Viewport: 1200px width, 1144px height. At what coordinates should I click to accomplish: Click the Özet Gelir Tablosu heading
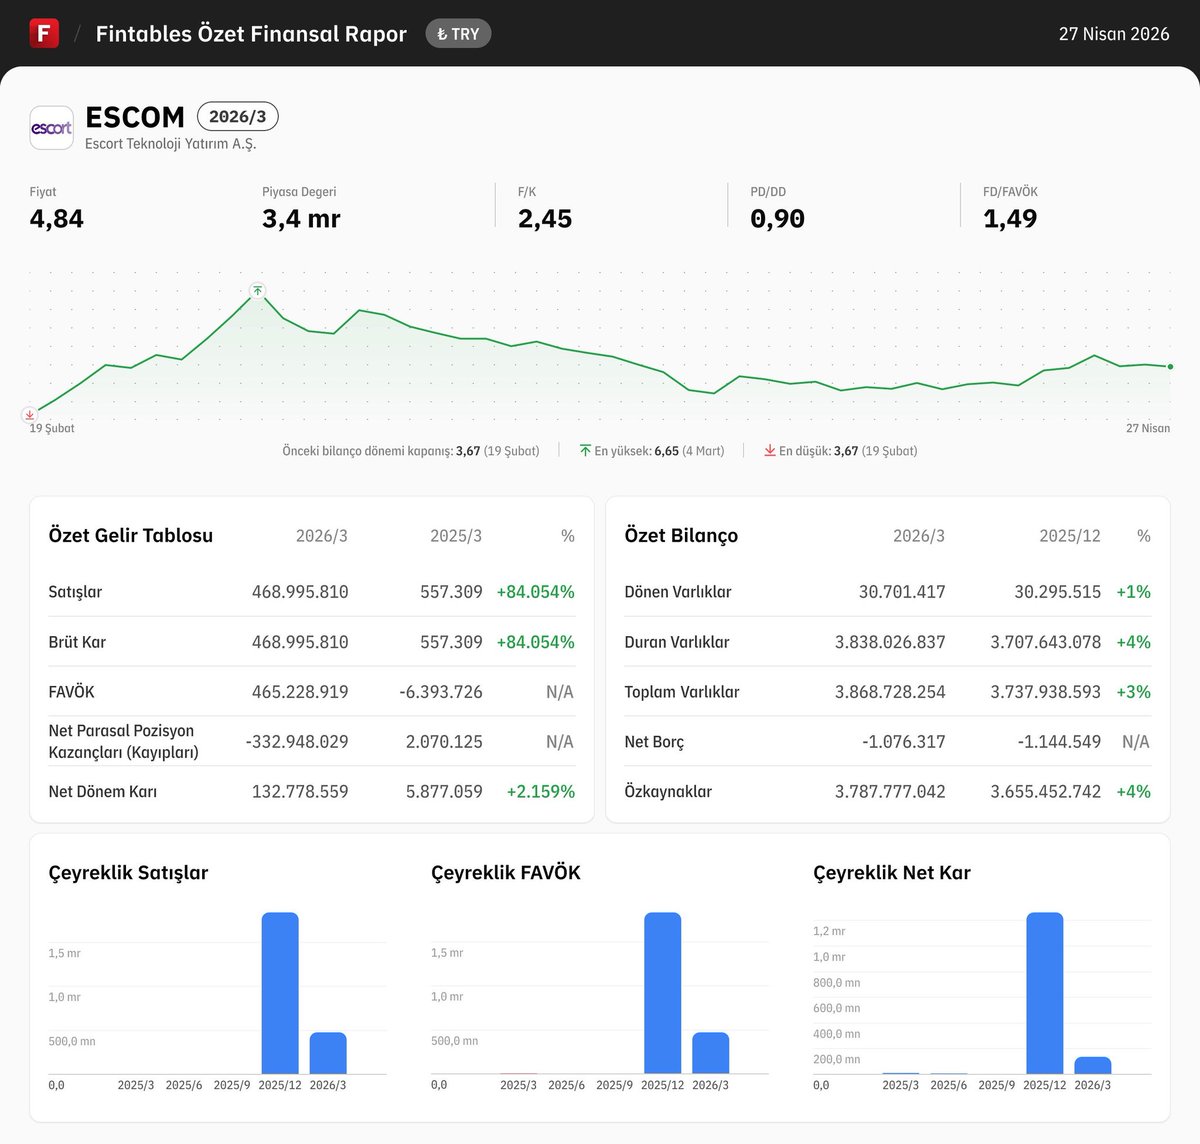[131, 536]
